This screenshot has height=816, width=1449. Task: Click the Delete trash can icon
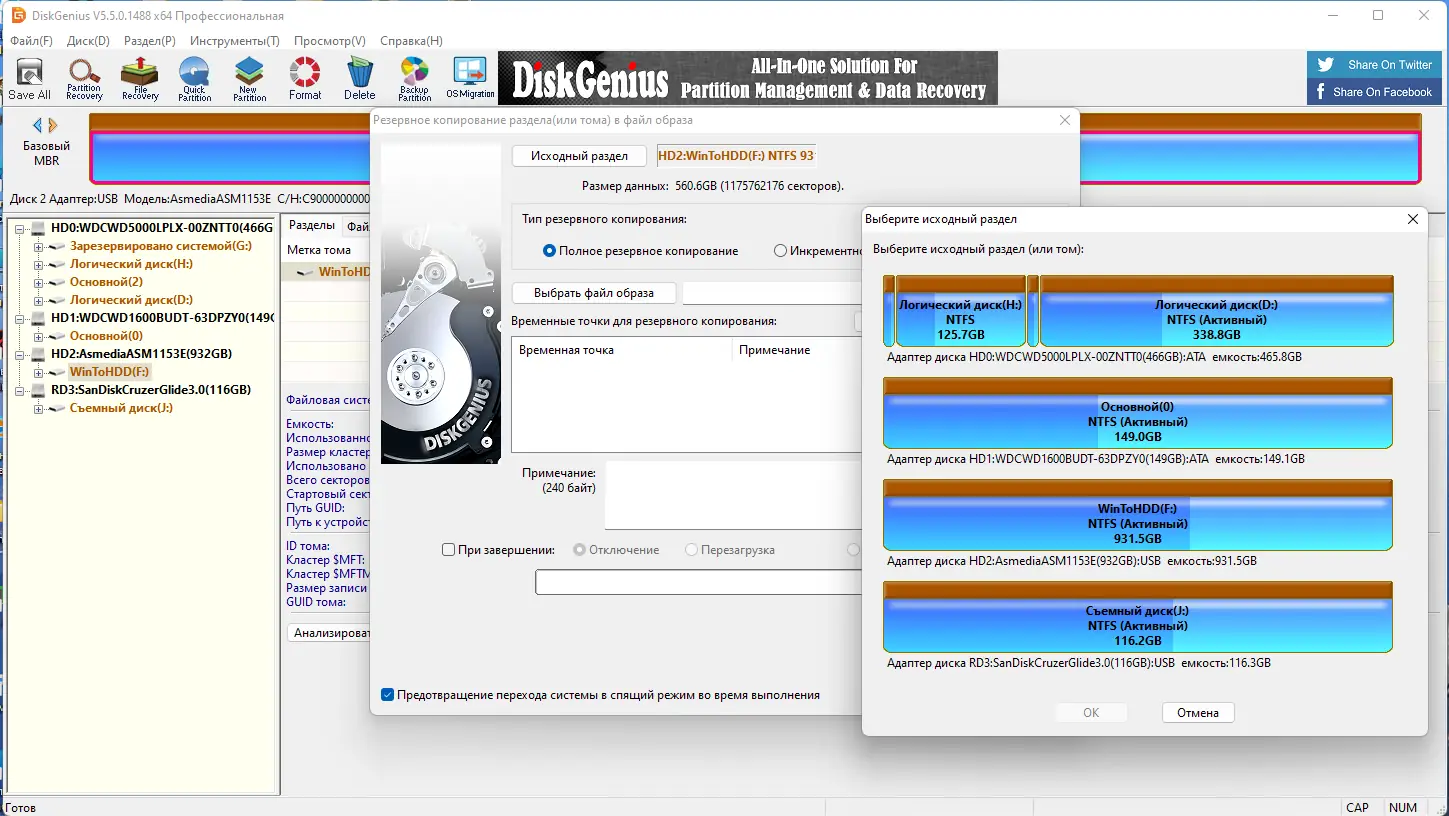pos(360,79)
